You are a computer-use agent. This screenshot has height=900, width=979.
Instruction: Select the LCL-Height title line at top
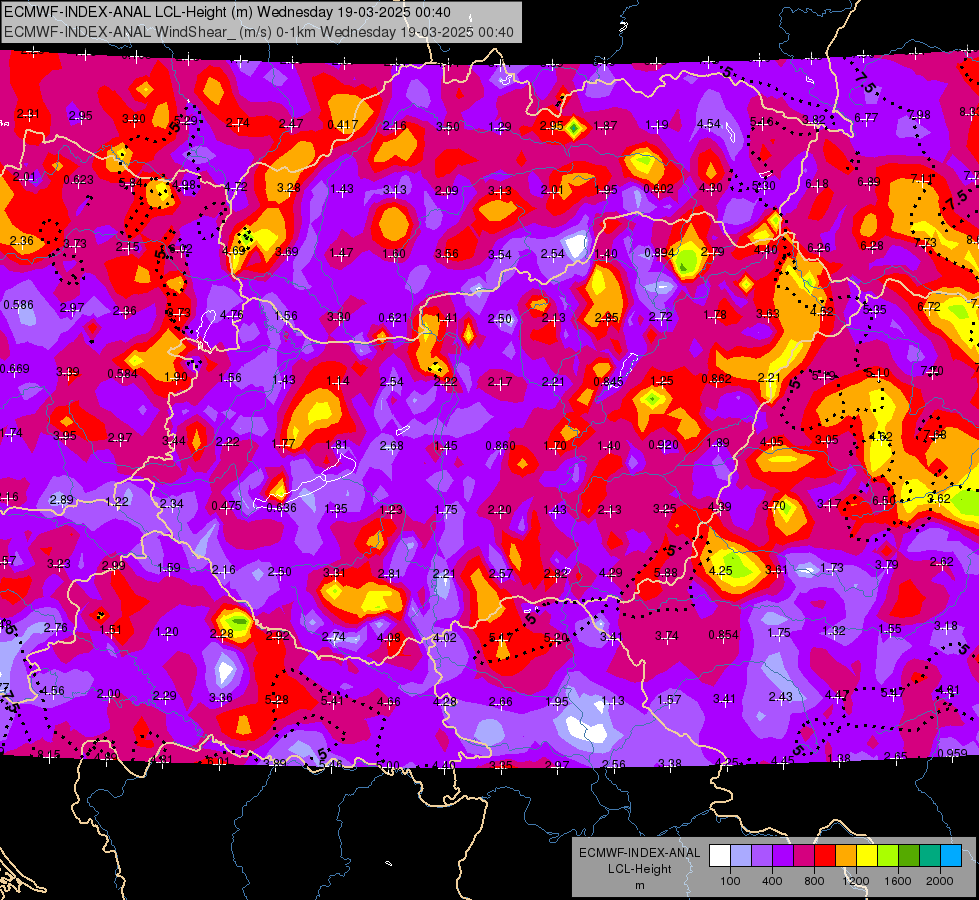coord(227,12)
